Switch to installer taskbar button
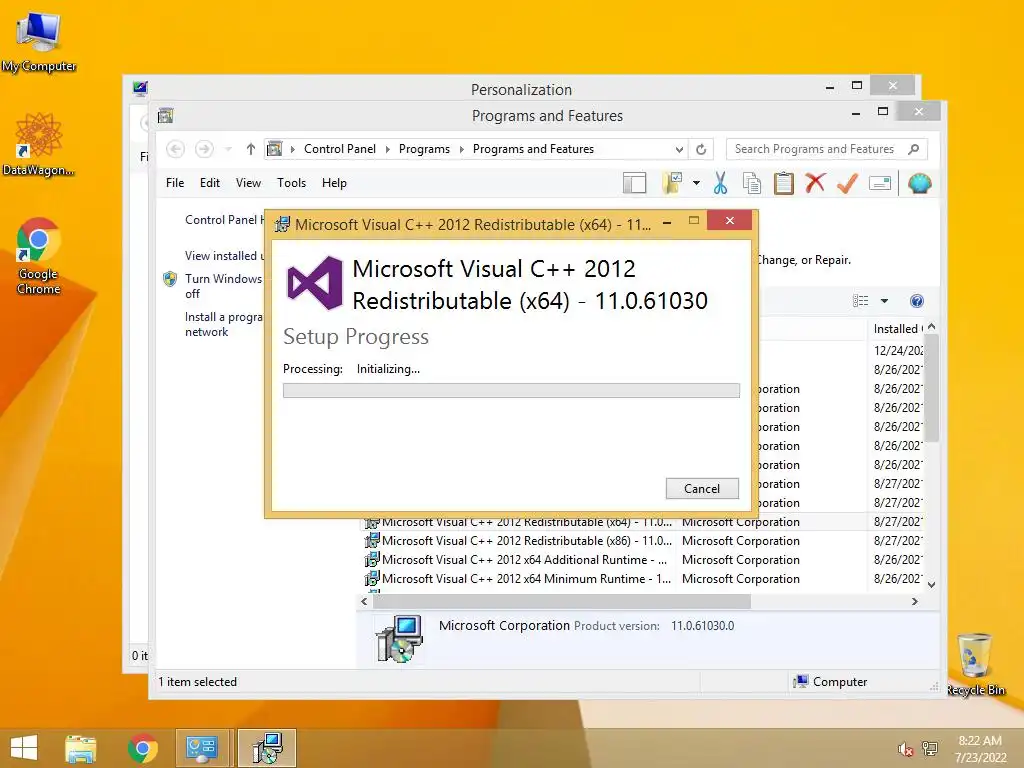 pyautogui.click(x=267, y=748)
